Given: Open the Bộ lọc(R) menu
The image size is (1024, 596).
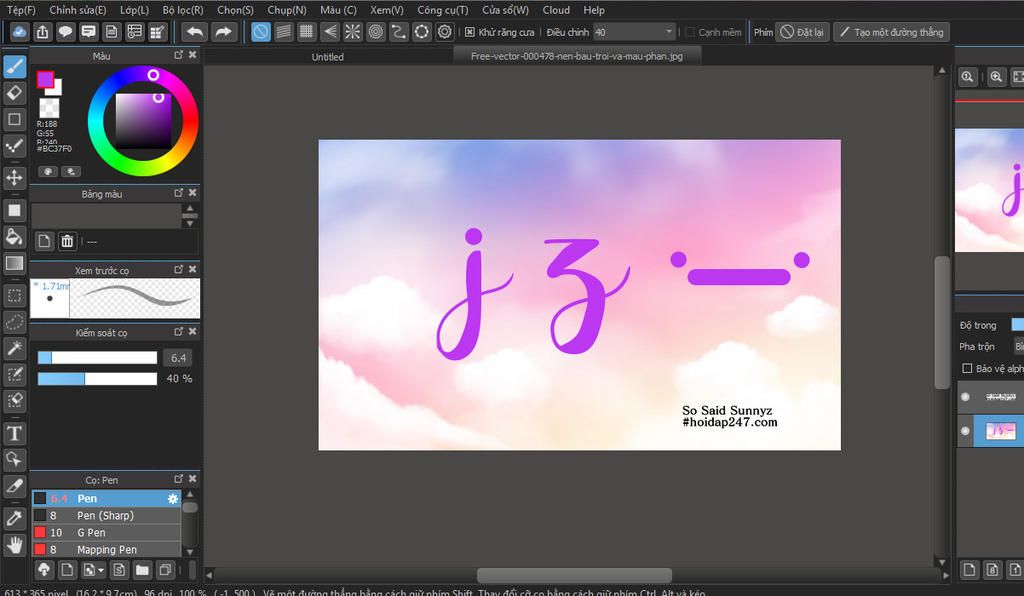Looking at the screenshot, I should coord(183,10).
